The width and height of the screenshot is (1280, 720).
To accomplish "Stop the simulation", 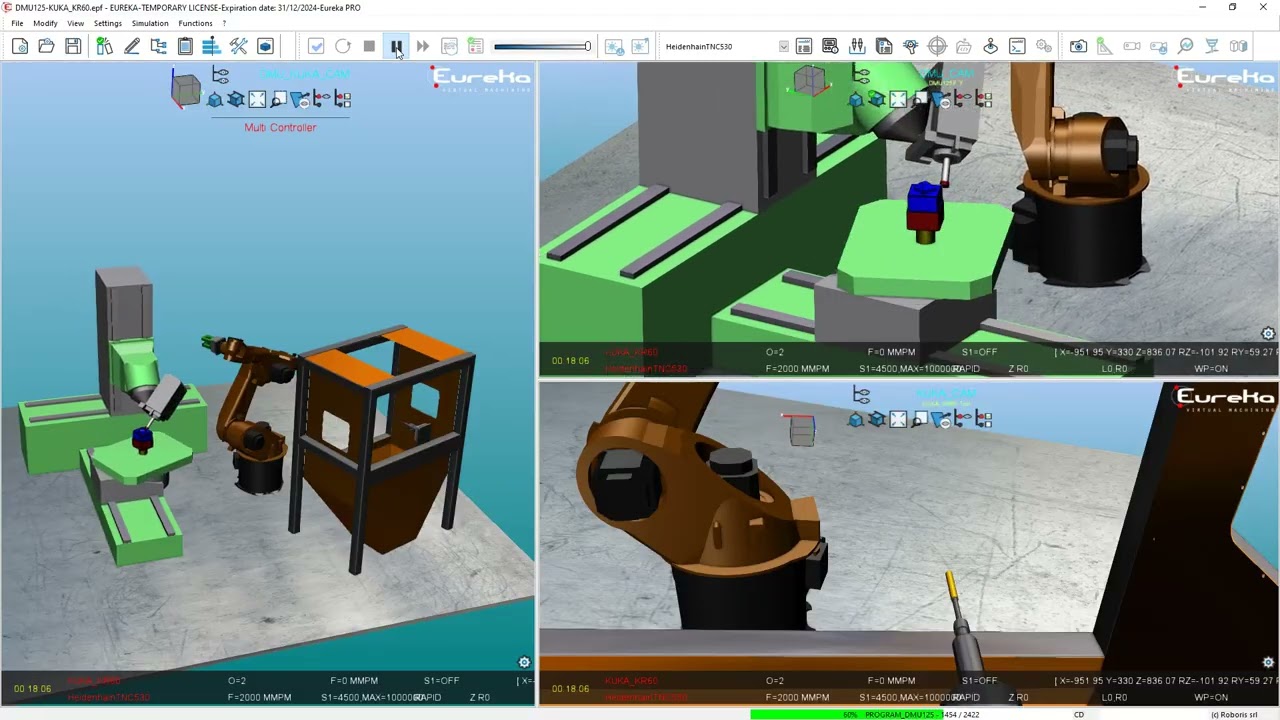I will tap(369, 46).
